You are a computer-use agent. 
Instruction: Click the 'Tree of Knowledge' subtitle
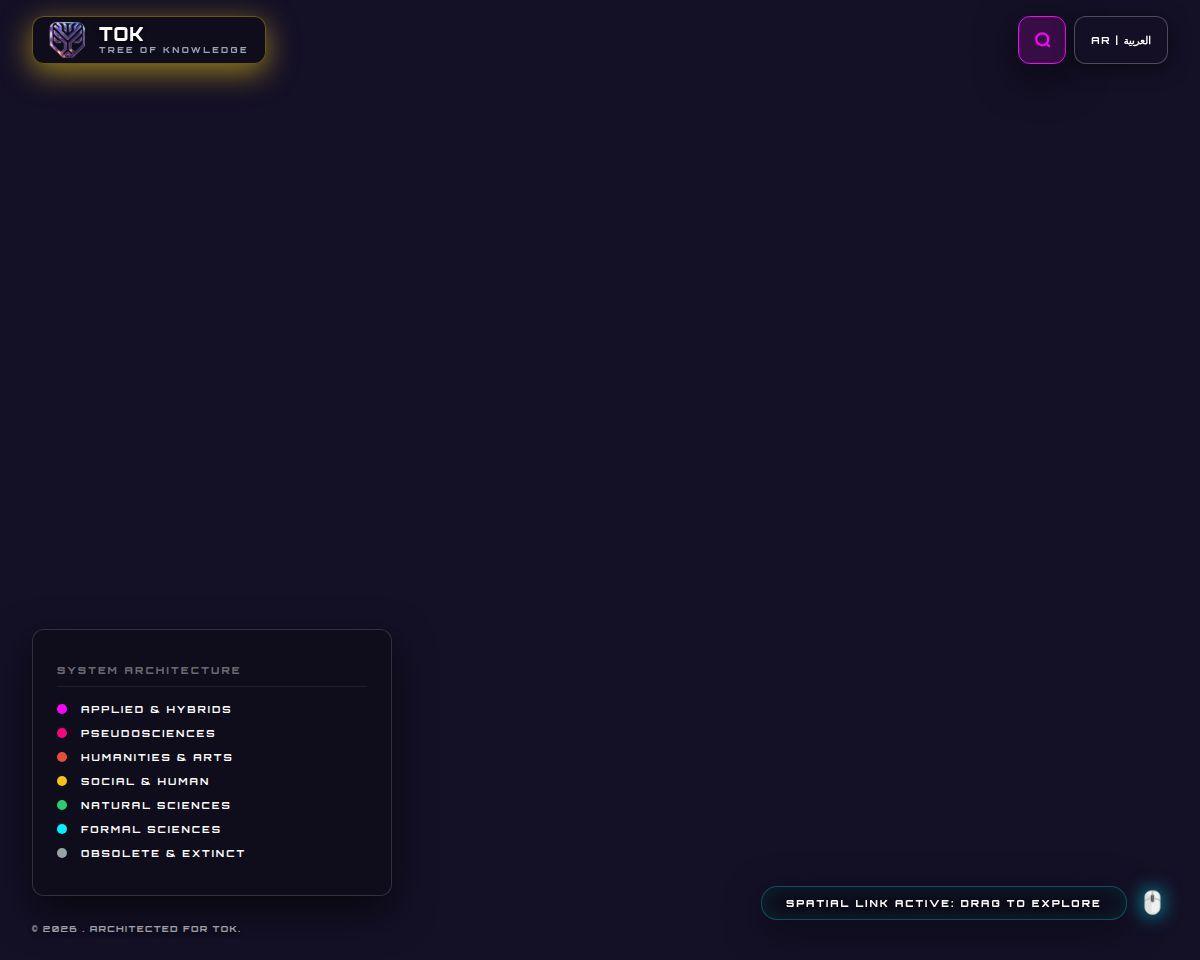(x=173, y=50)
